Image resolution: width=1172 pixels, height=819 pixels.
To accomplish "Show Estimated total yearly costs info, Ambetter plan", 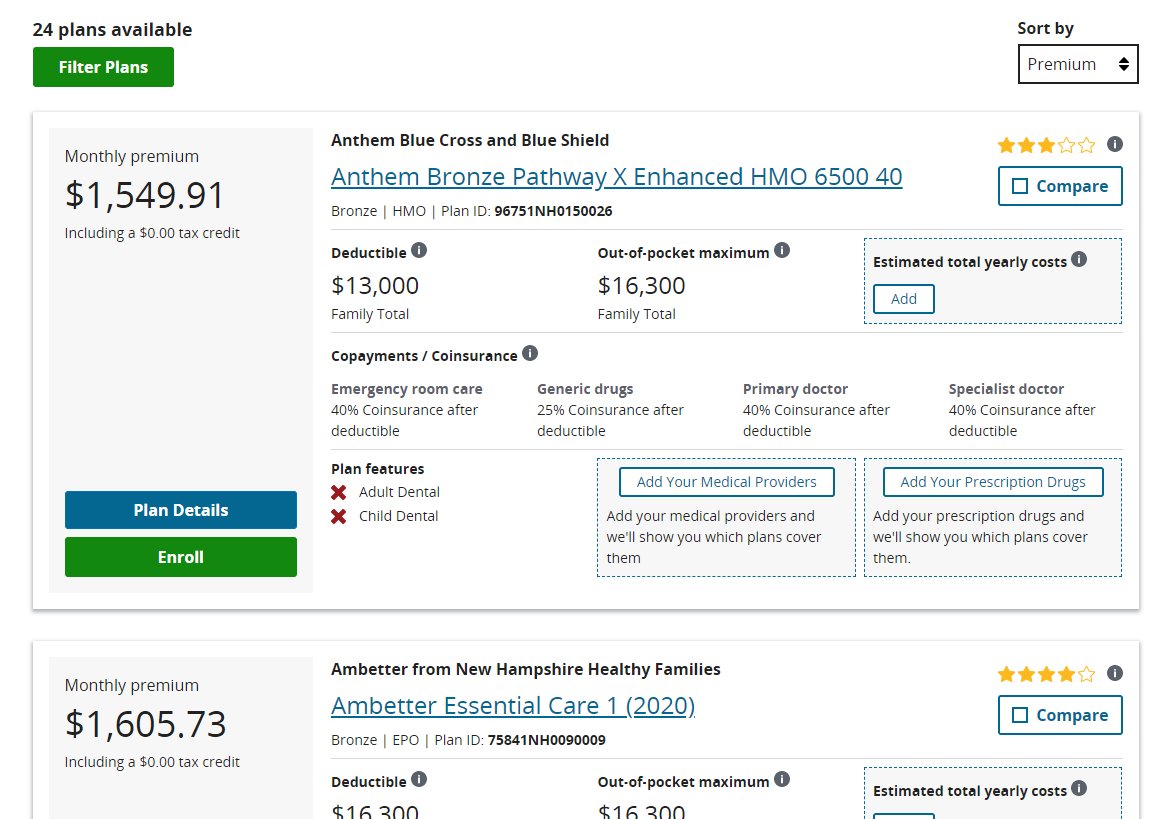I will (1079, 788).
